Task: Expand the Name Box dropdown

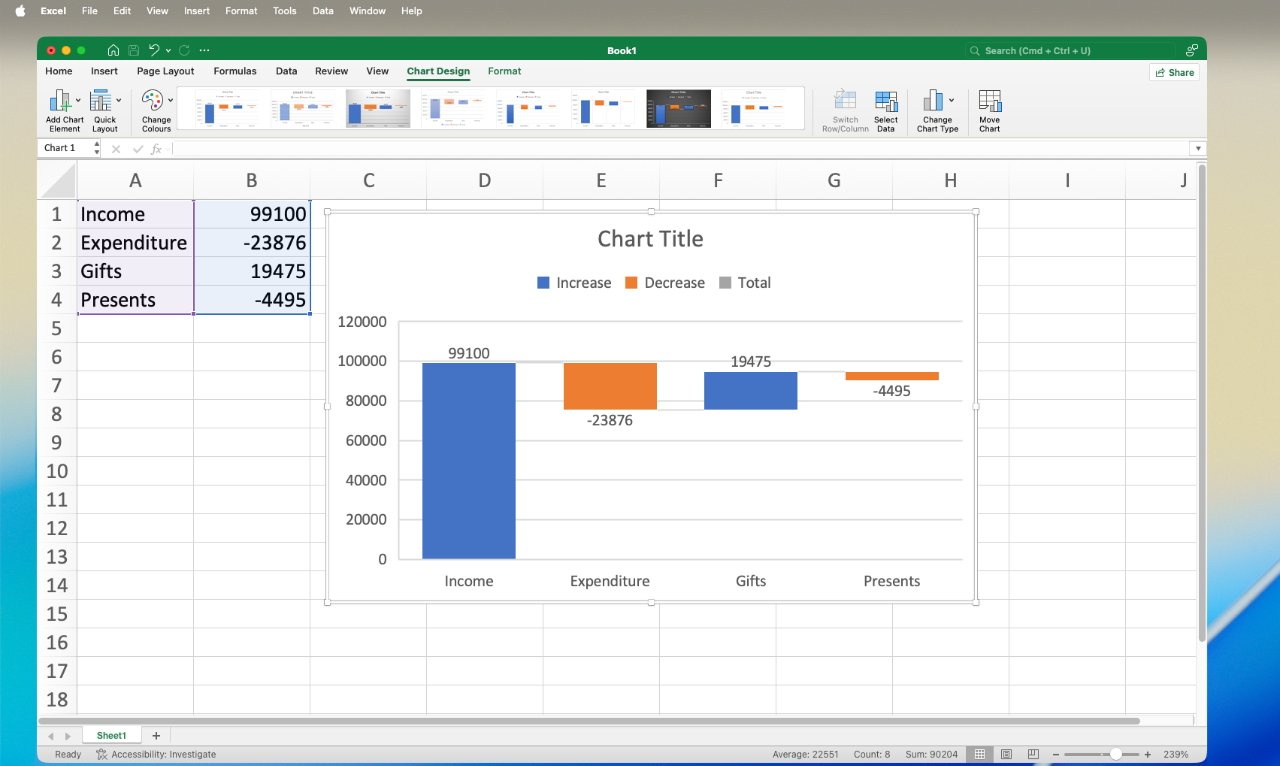Action: tap(96, 147)
